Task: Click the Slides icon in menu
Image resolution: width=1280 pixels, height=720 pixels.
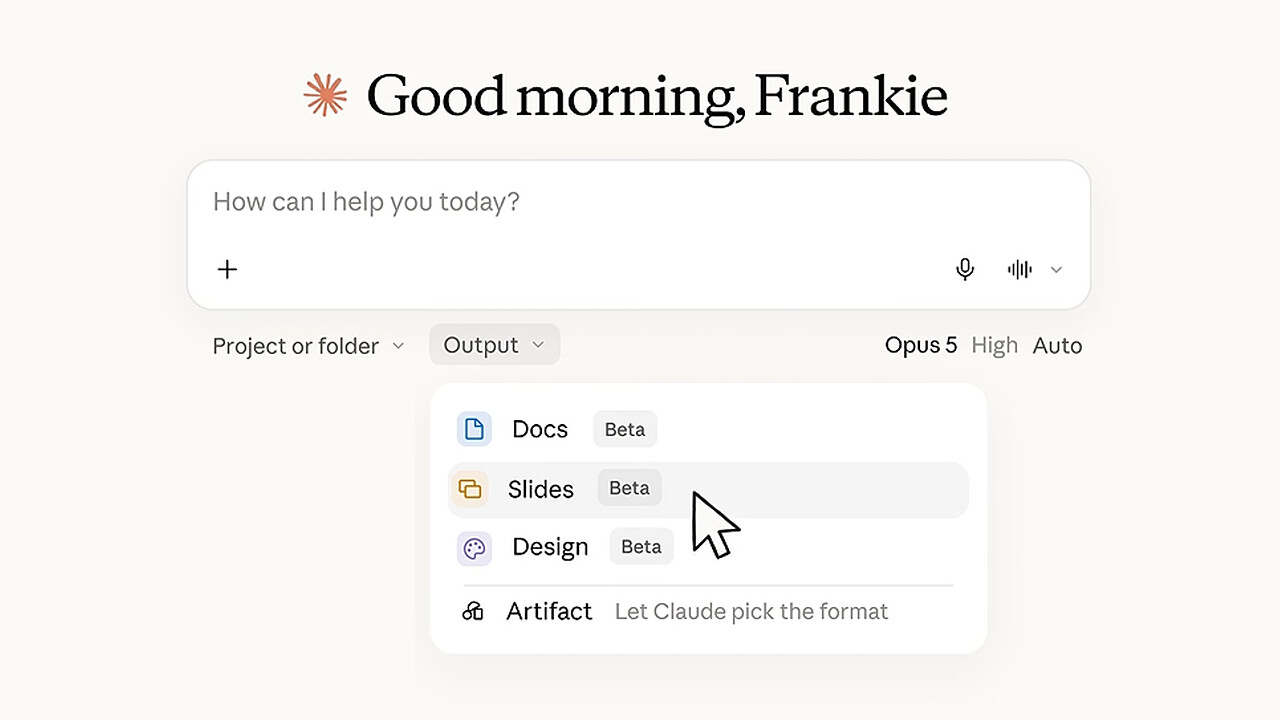Action: [470, 489]
